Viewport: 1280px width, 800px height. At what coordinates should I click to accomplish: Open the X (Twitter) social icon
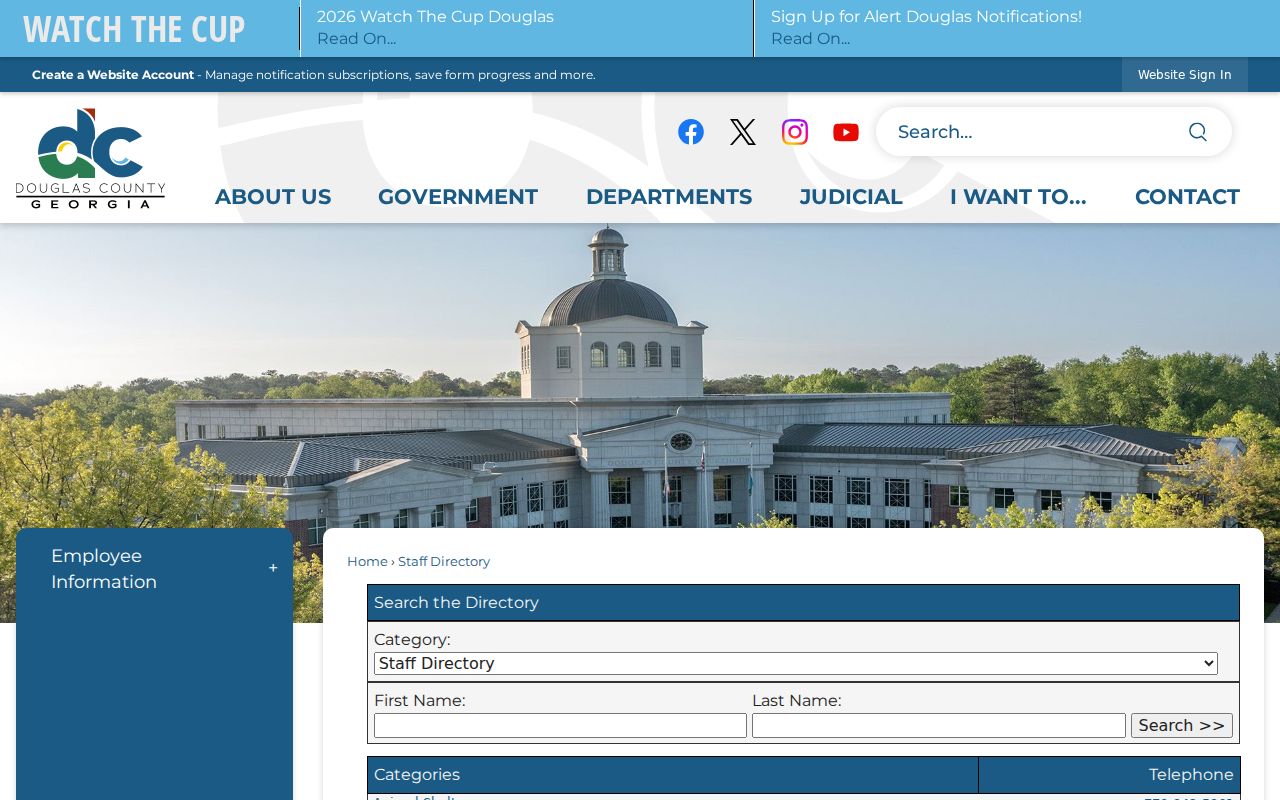pos(743,132)
